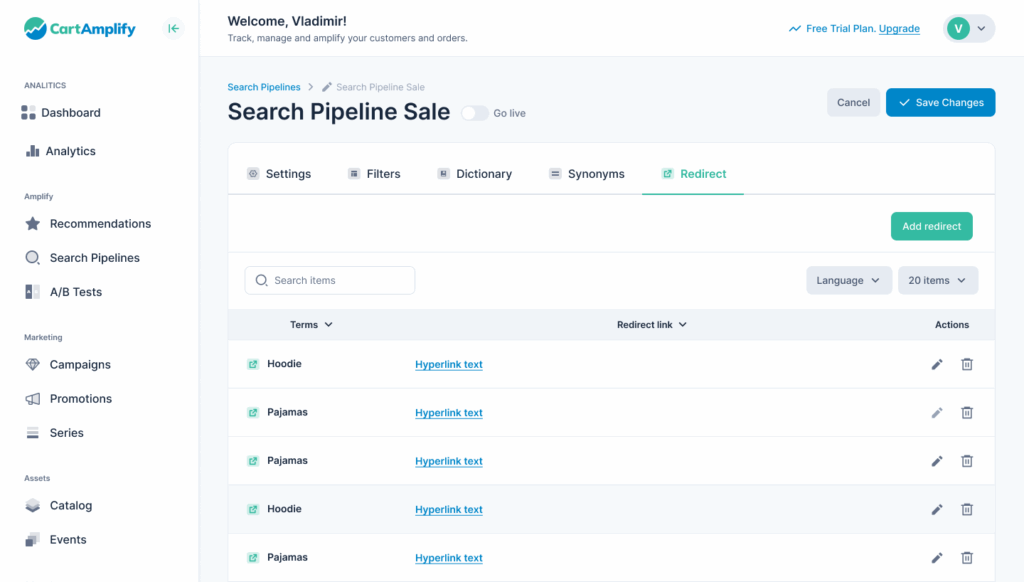
Task: Click the Search items input field
Action: [x=330, y=281]
